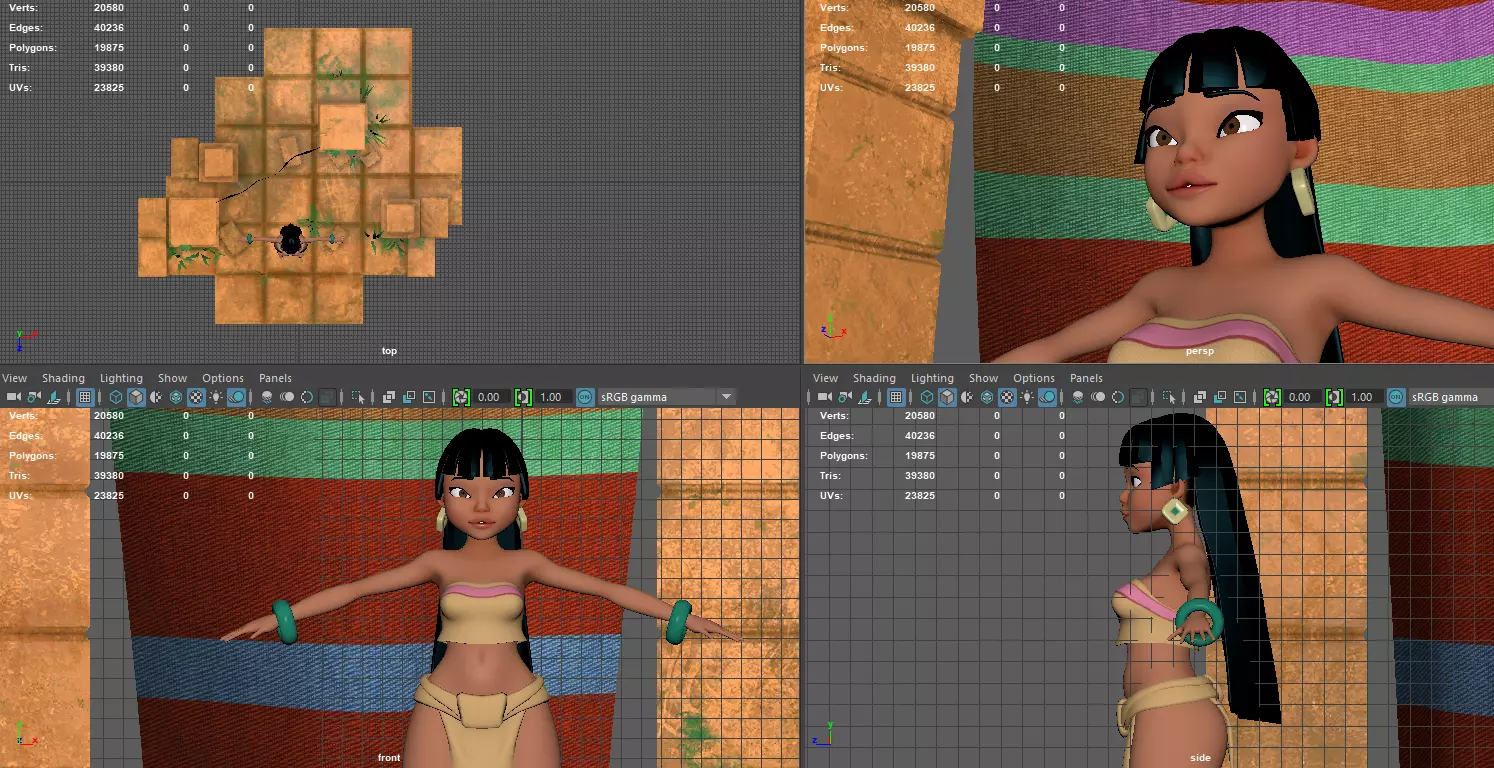Toggle Wireframe on Shaded in side panel
This screenshot has height=768, width=1494.
coord(987,397)
